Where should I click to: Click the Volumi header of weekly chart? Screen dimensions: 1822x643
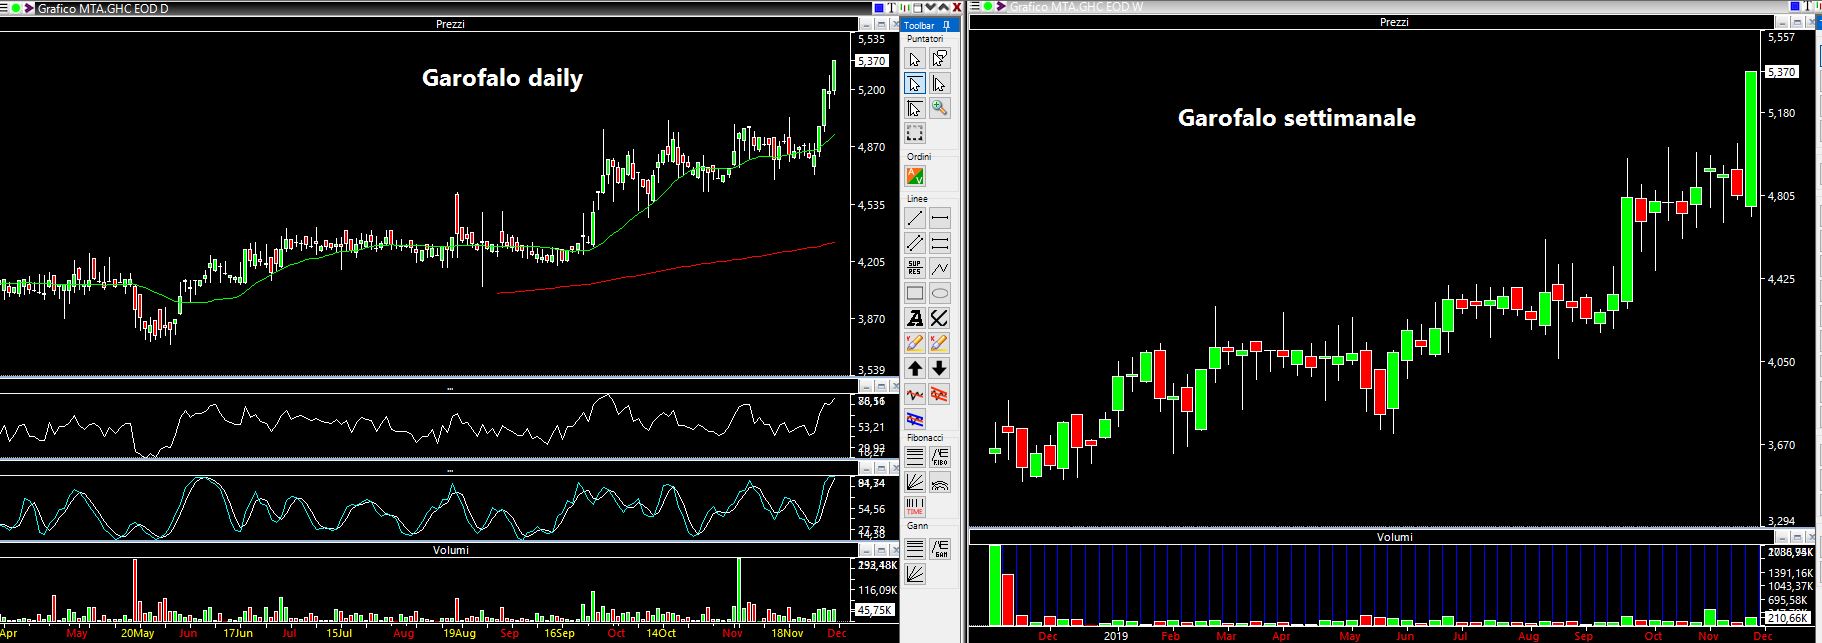click(x=1394, y=537)
